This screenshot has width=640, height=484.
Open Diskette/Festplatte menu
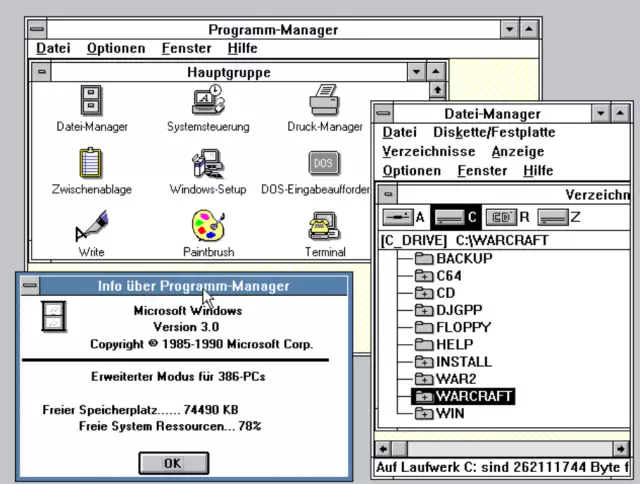point(494,132)
